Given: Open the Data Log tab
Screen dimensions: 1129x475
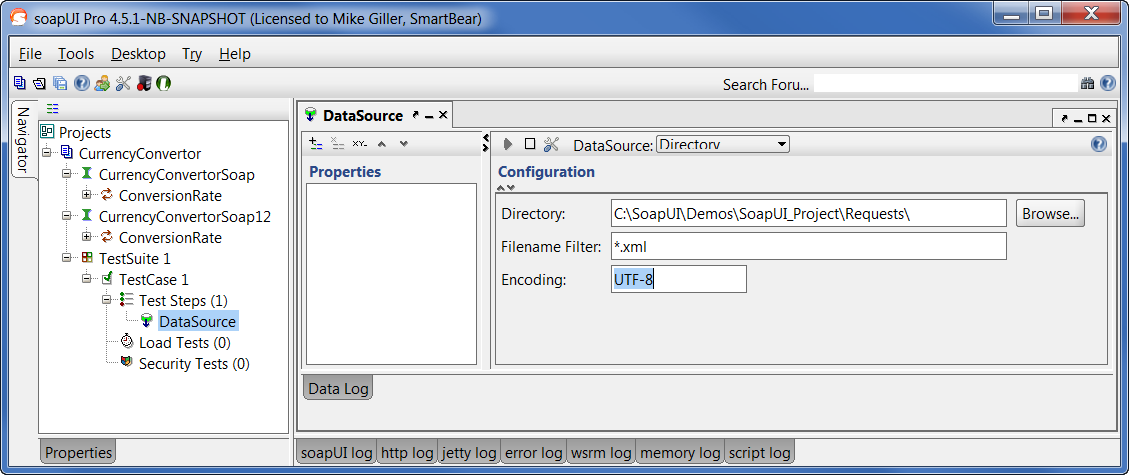Looking at the screenshot, I should [x=338, y=389].
